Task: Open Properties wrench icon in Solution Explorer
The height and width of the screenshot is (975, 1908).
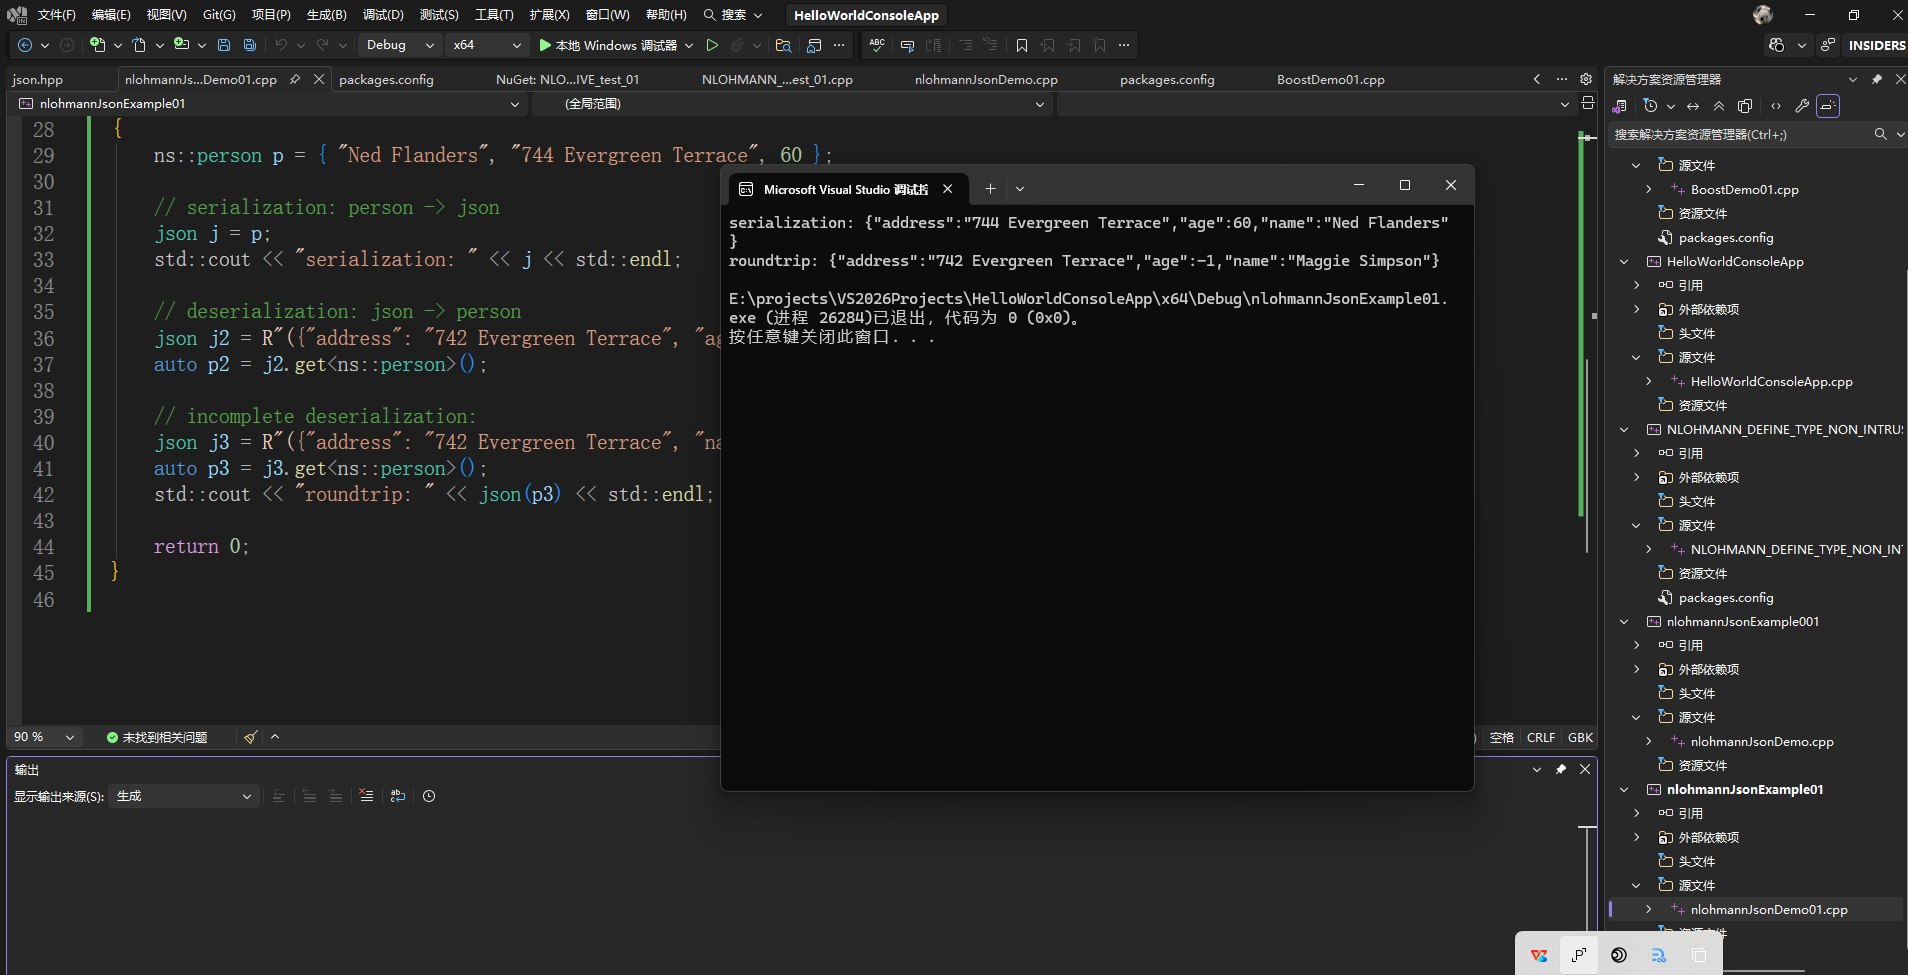Action: 1802,106
